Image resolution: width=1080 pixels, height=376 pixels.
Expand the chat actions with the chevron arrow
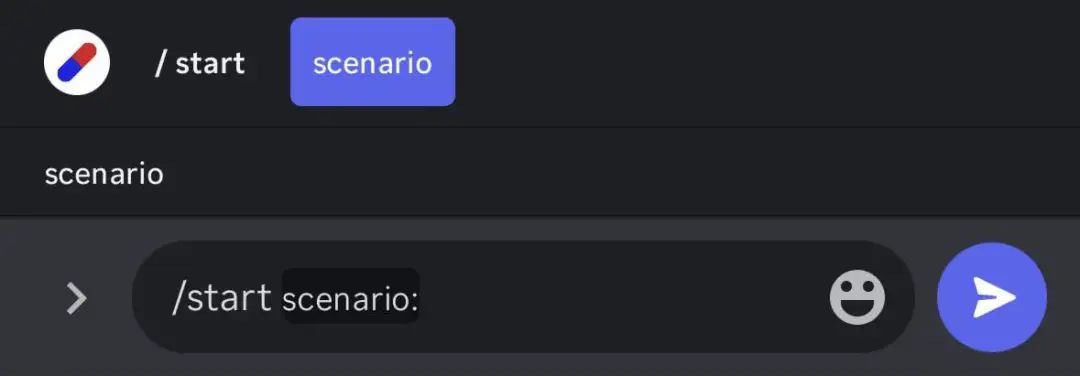point(76,298)
